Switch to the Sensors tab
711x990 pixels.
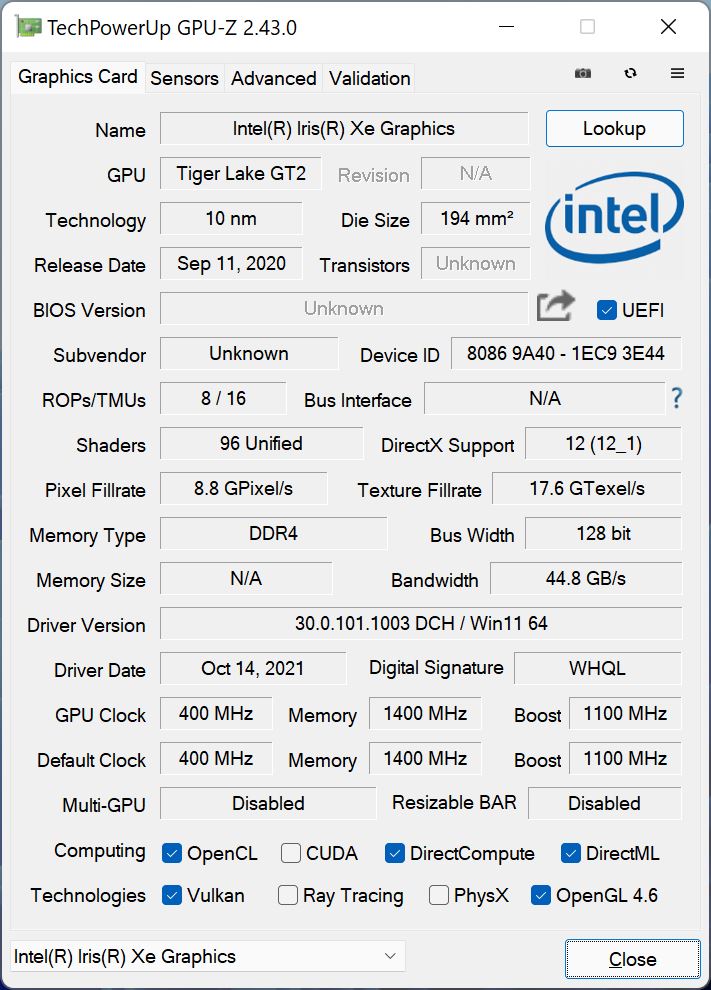click(x=184, y=78)
